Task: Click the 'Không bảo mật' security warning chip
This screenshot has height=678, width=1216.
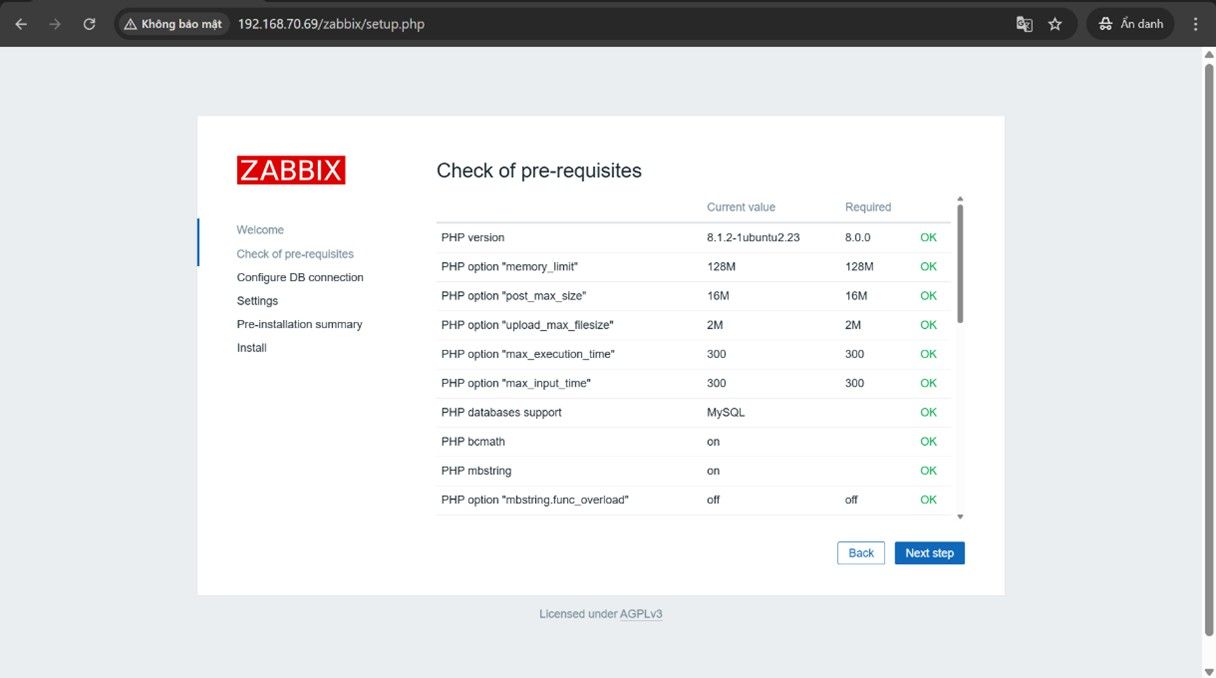Action: point(173,24)
